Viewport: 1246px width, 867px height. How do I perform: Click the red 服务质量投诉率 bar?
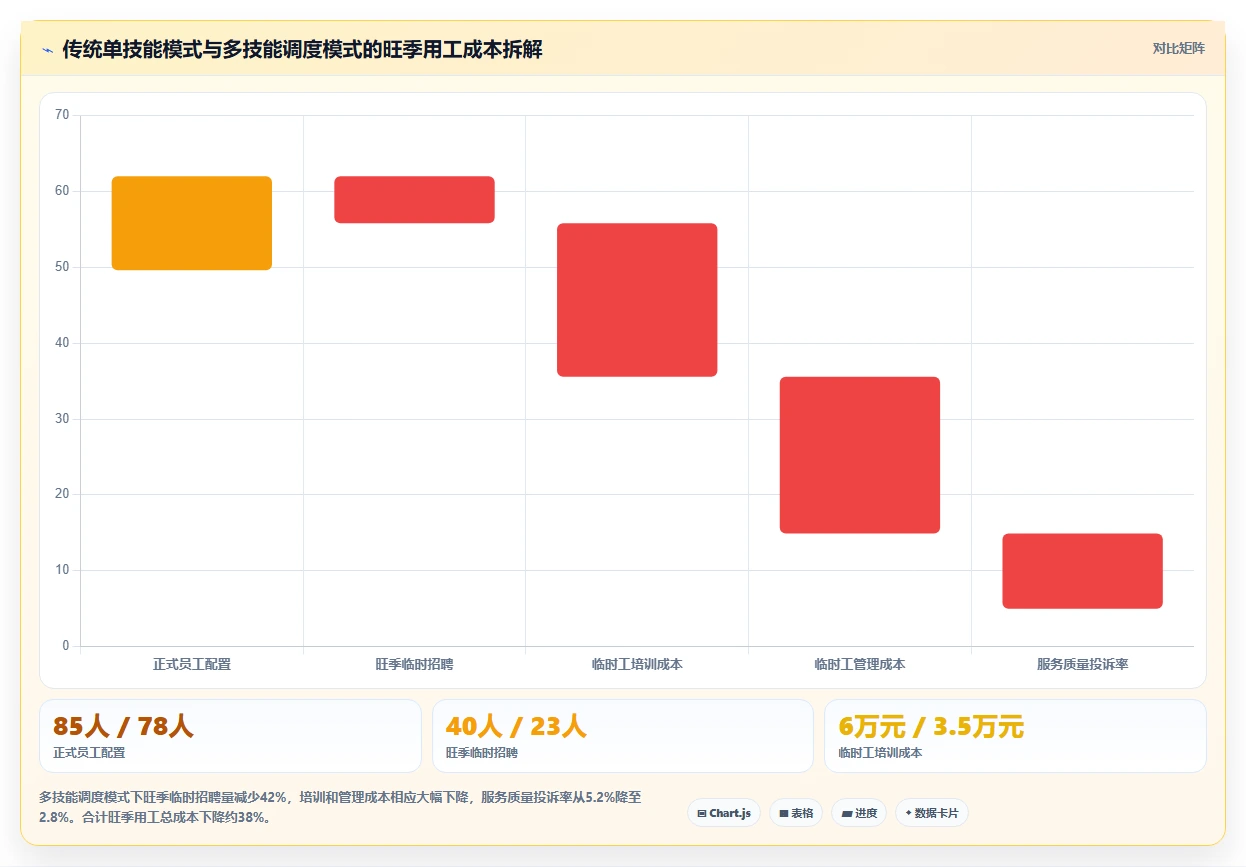click(1082, 571)
